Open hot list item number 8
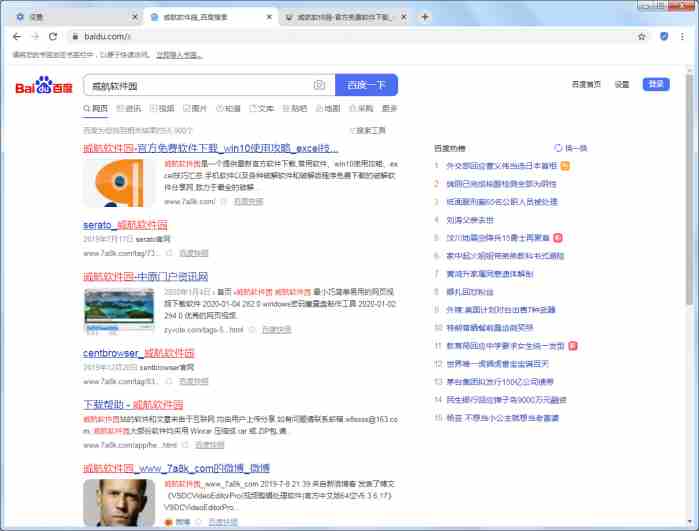 (x=470, y=292)
